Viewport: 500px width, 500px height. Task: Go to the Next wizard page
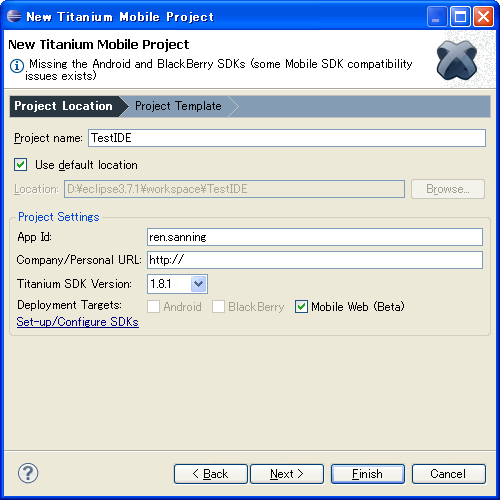(x=287, y=474)
